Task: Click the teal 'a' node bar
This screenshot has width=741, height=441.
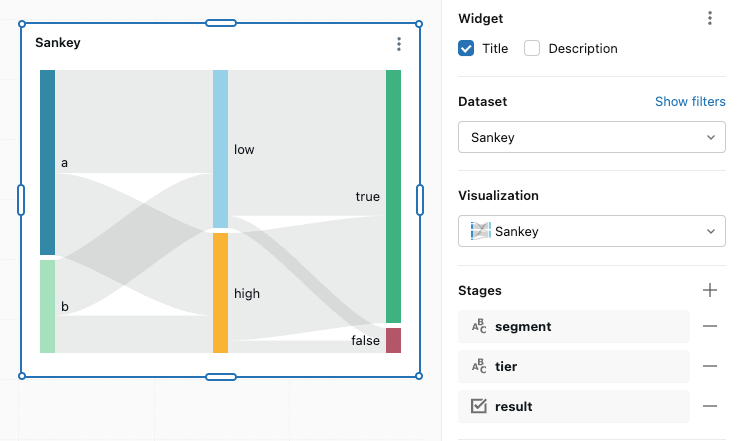Action: click(47, 162)
